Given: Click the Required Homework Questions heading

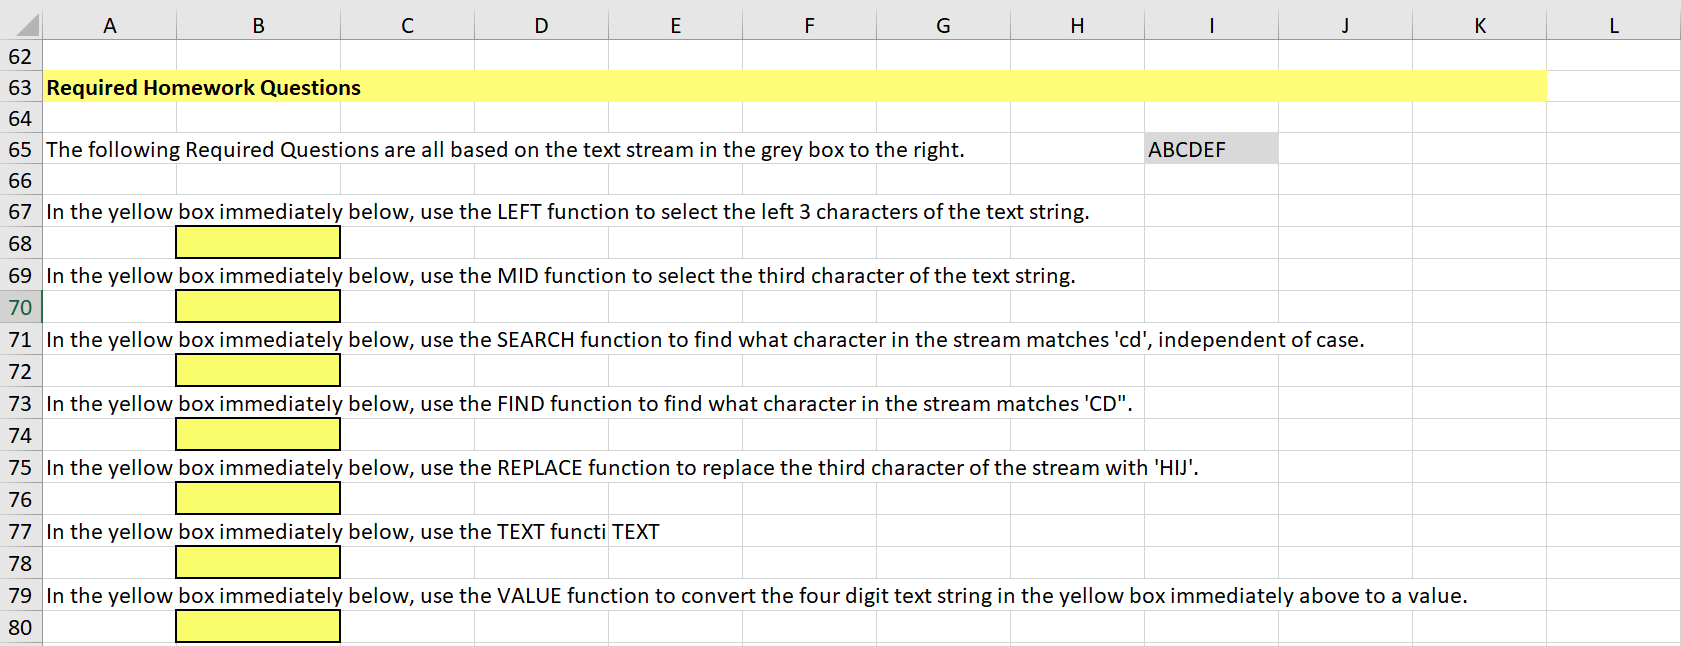Looking at the screenshot, I should tap(203, 87).
